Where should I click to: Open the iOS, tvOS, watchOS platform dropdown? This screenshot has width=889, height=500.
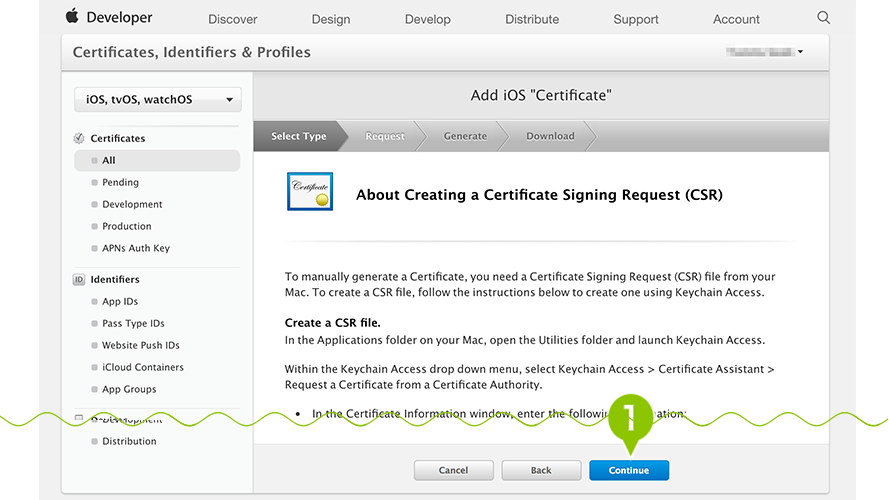[x=158, y=100]
